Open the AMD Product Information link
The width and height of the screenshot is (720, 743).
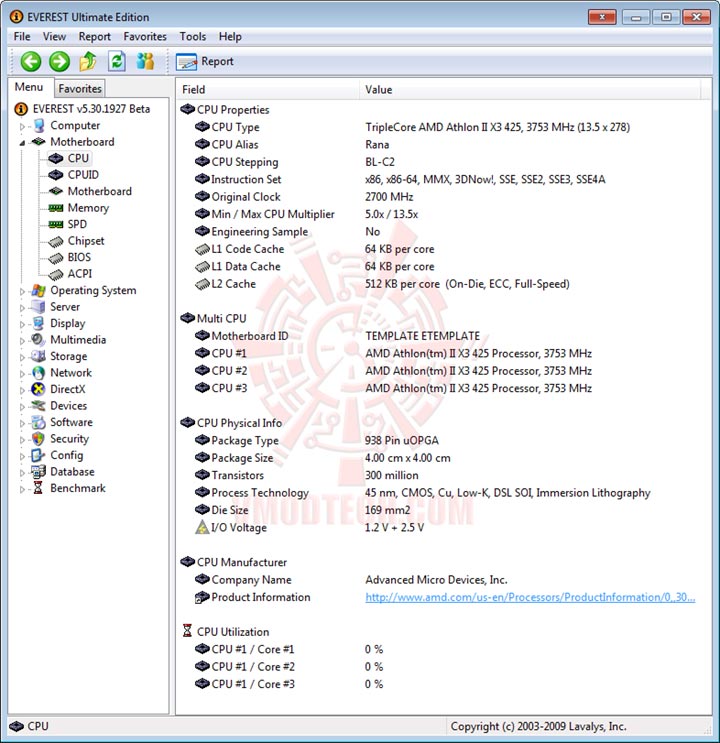pos(530,597)
